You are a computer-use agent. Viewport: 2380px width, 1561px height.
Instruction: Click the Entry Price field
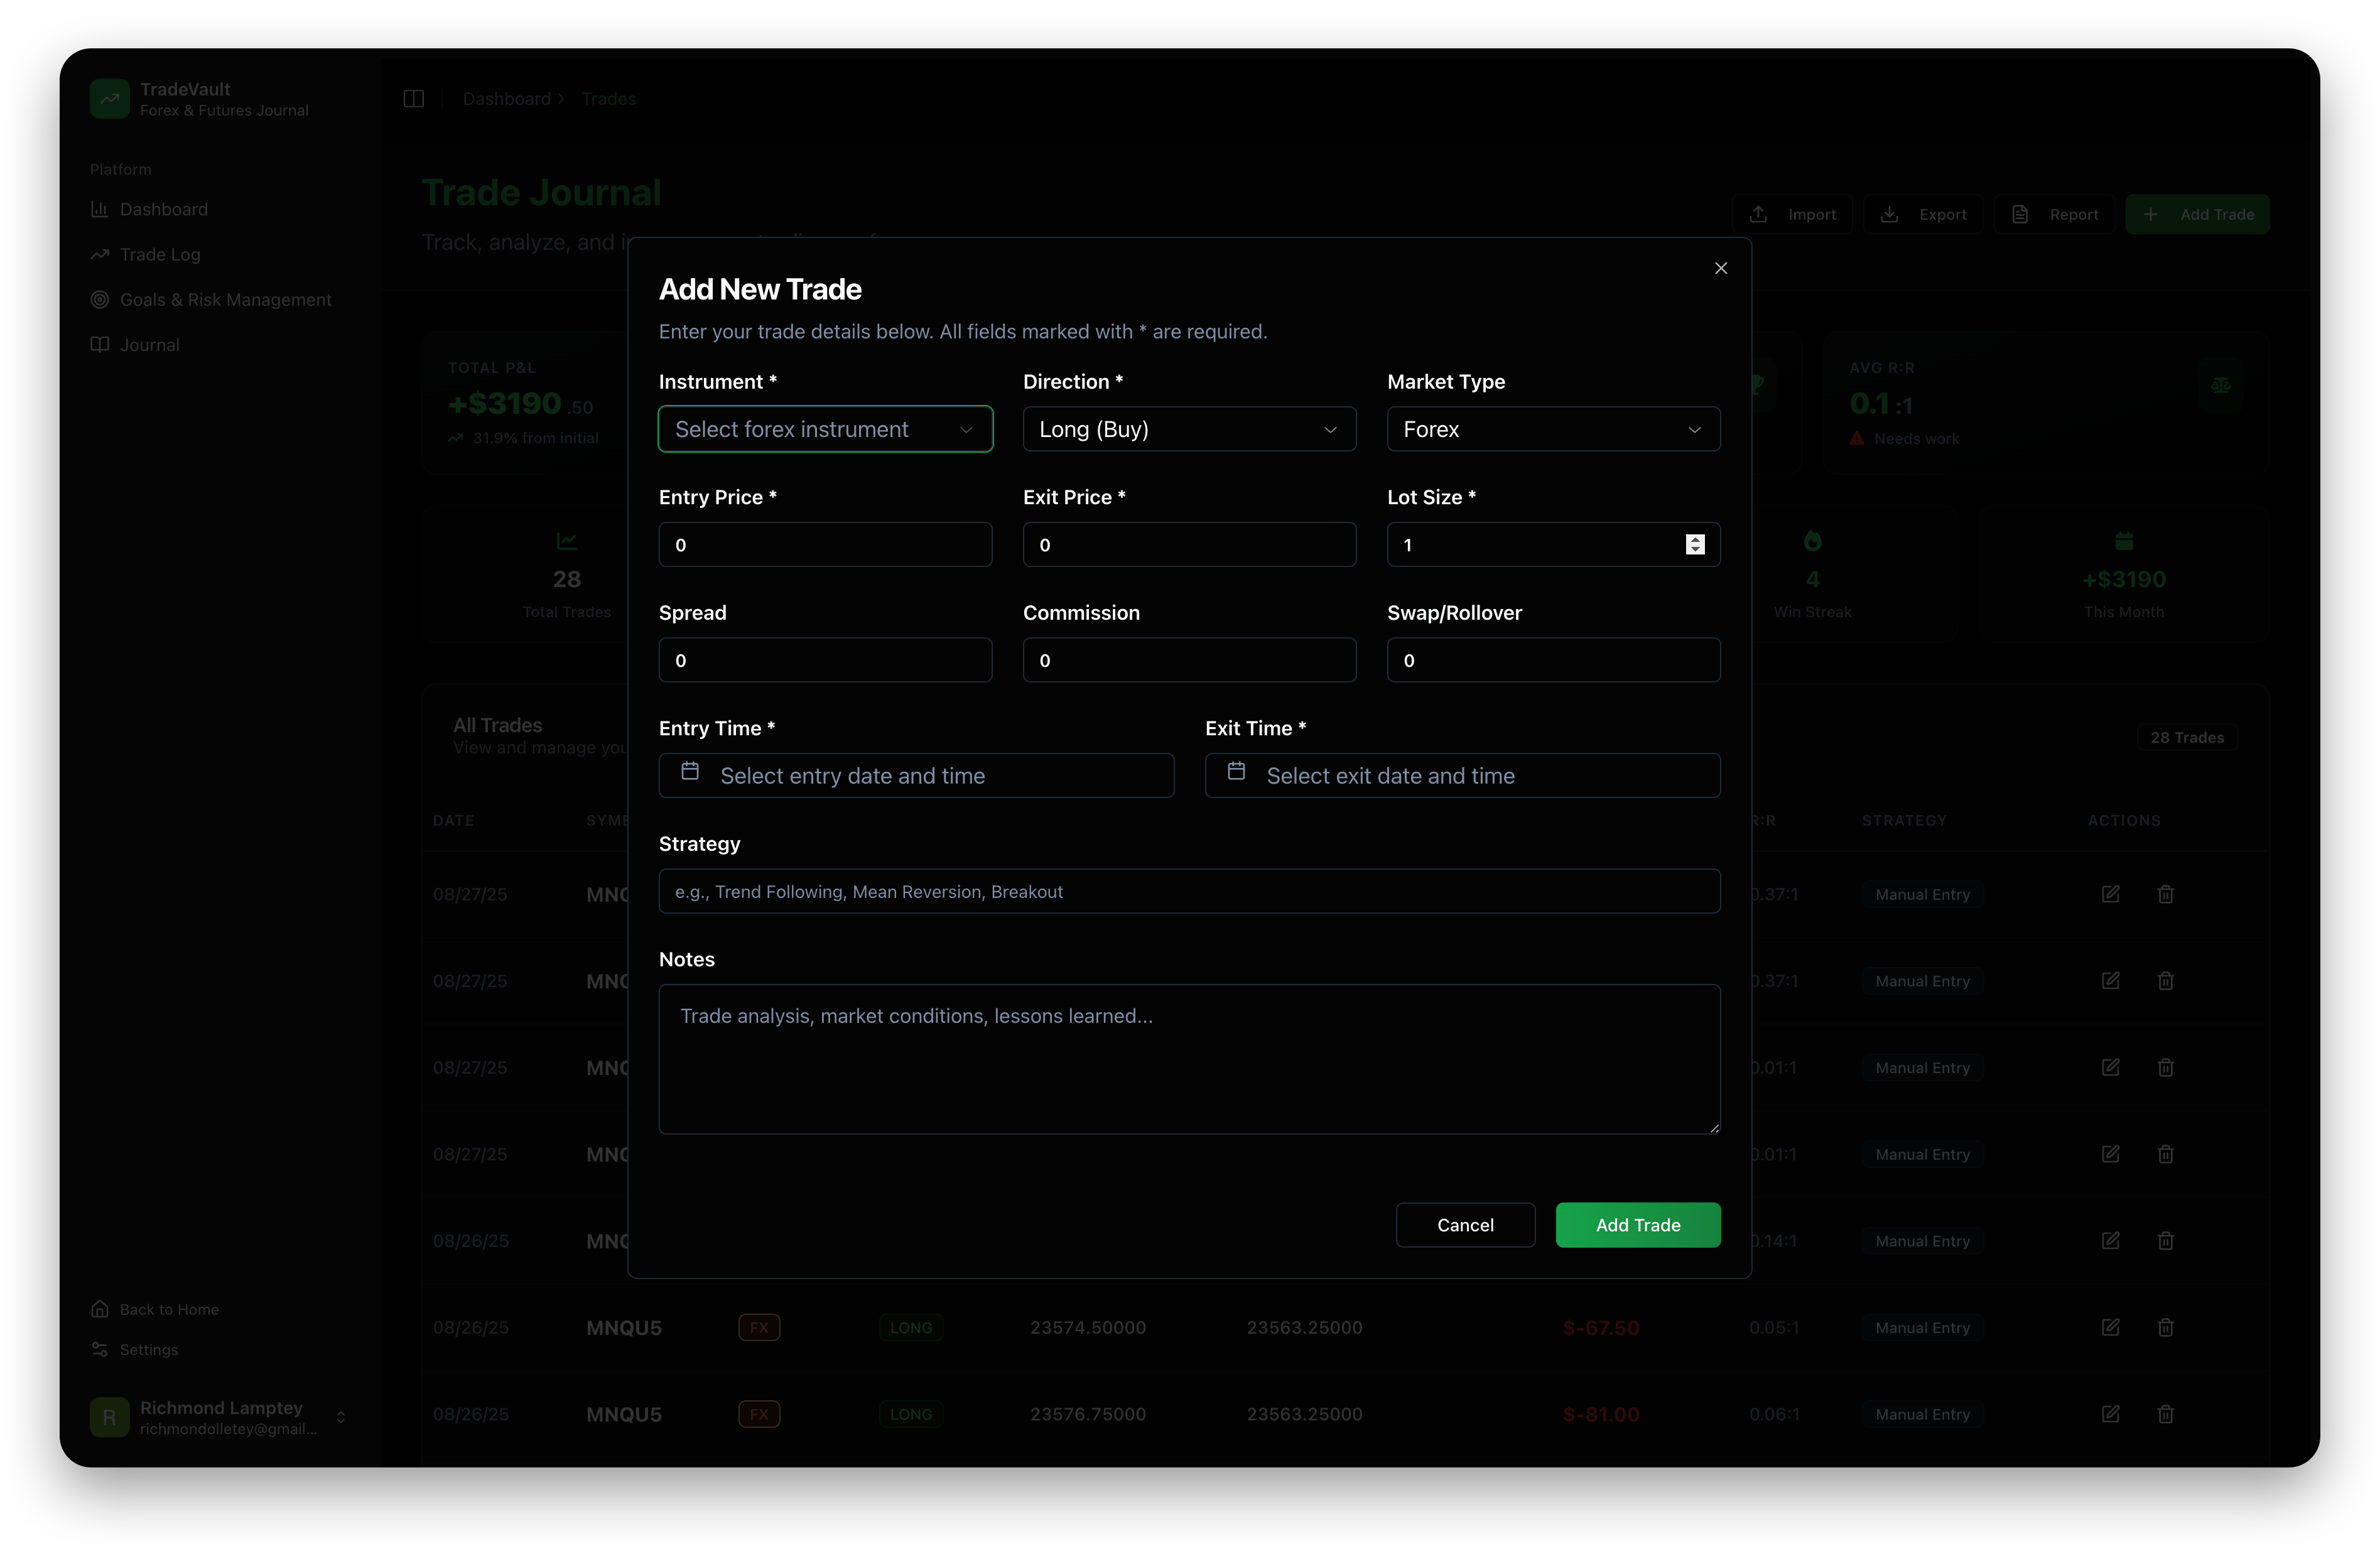click(x=825, y=545)
